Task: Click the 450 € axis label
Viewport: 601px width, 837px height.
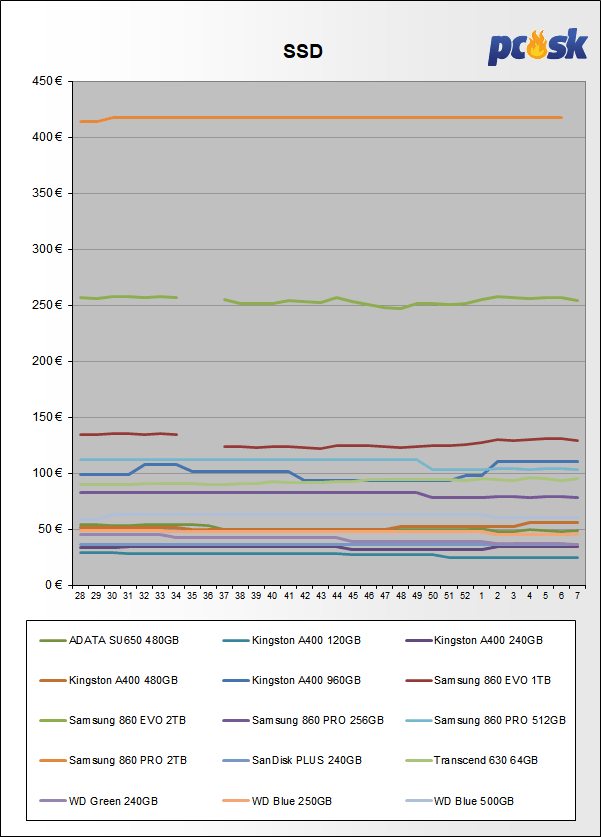Action: (47, 81)
